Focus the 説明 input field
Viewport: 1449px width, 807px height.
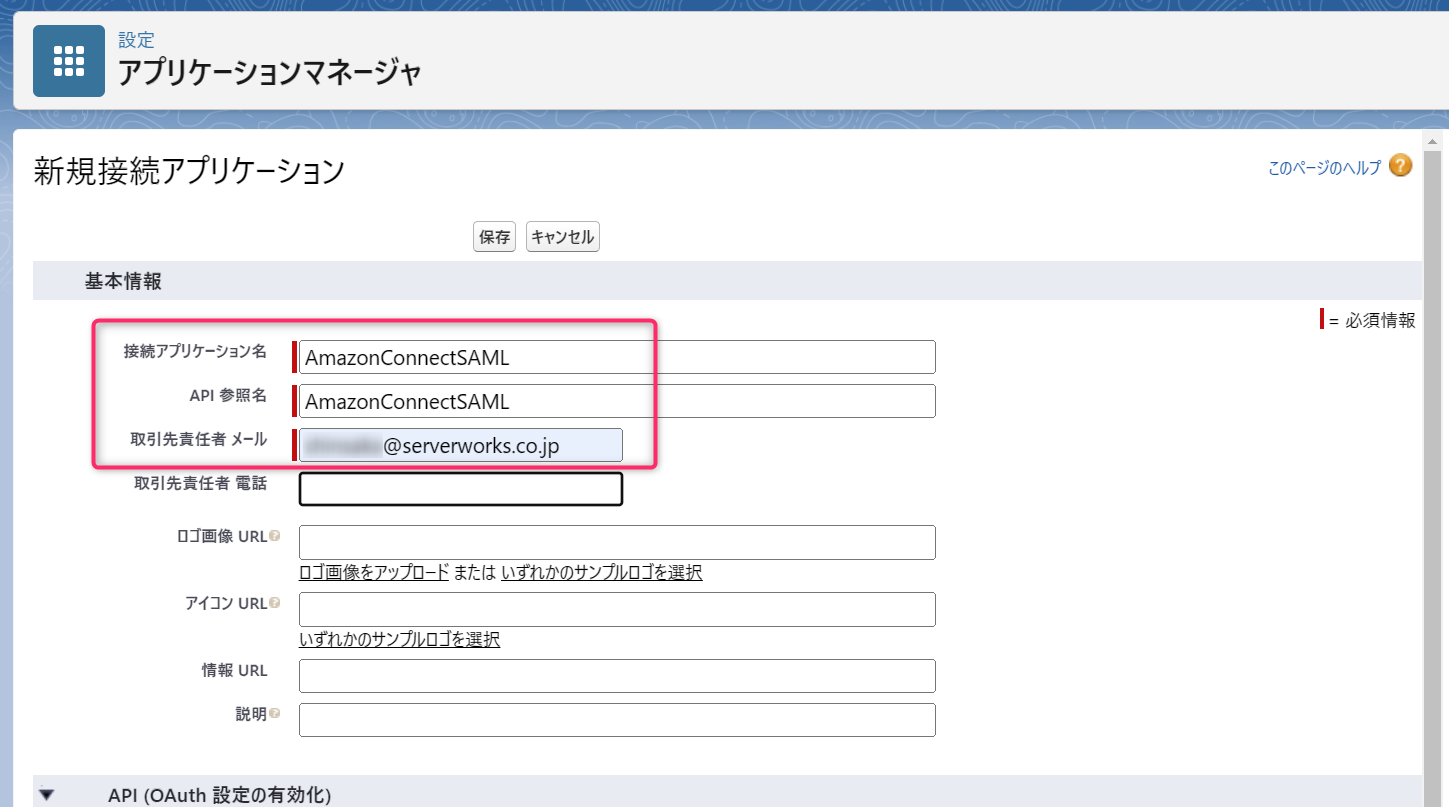pyautogui.click(x=617, y=720)
